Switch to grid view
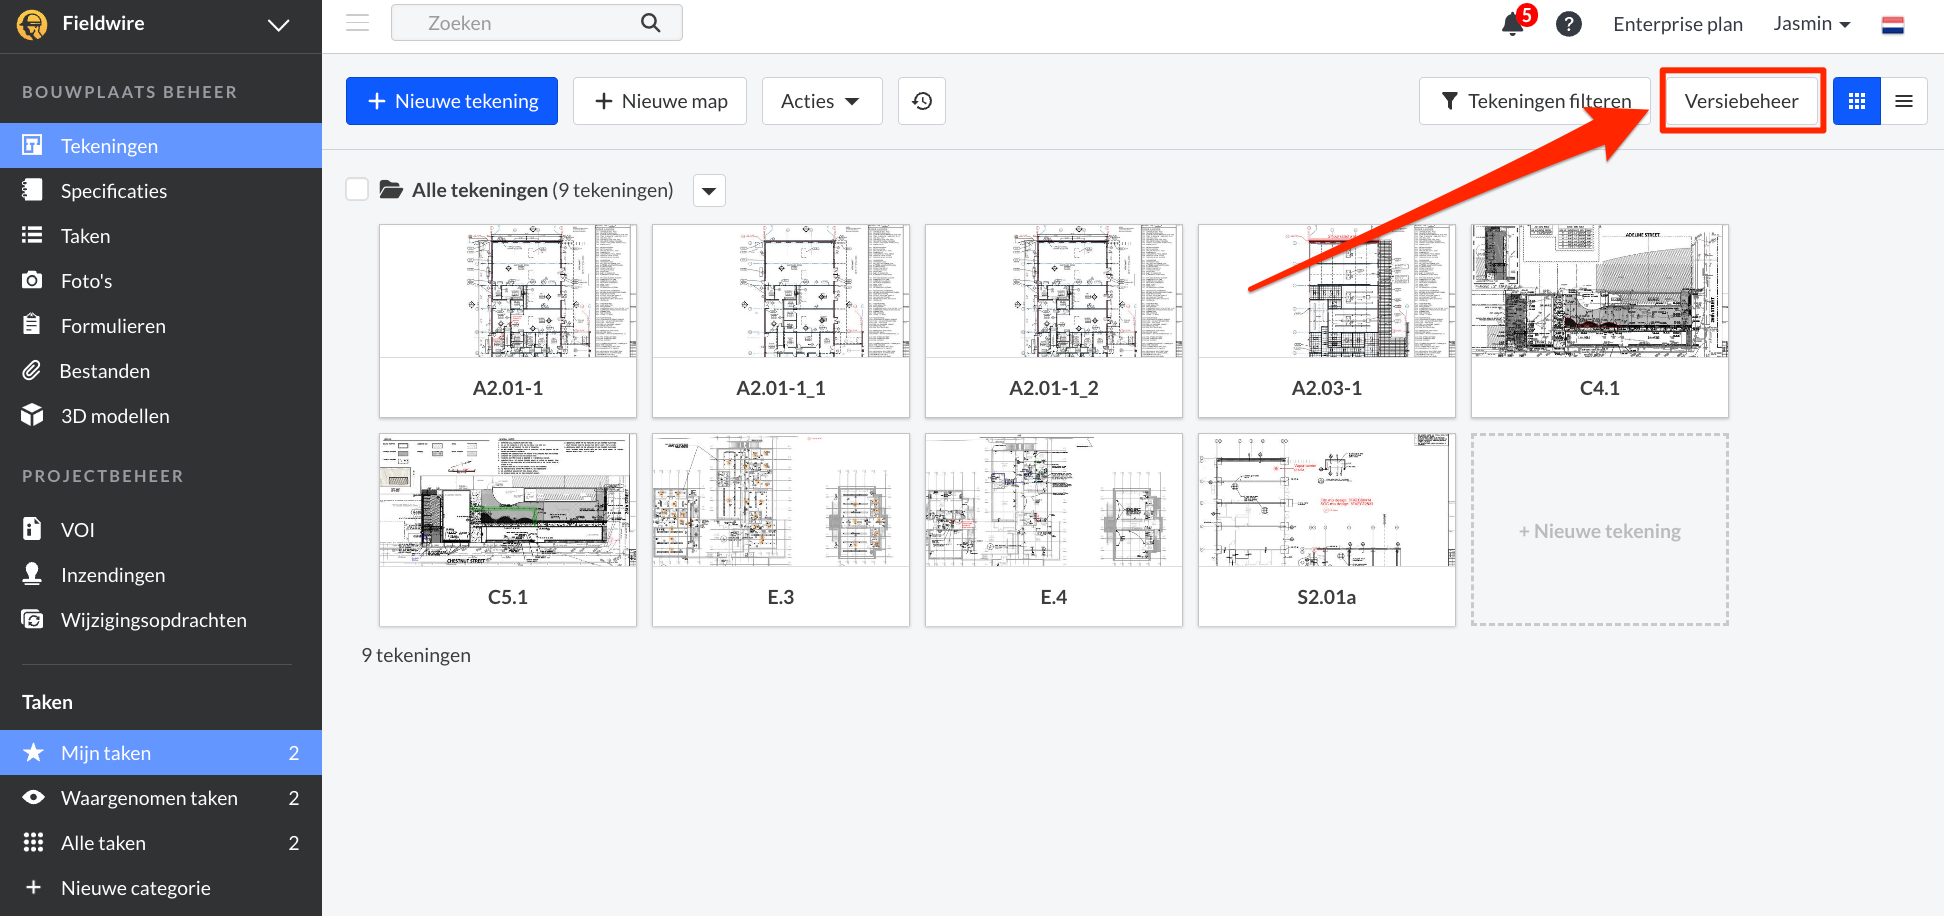 click(1857, 101)
